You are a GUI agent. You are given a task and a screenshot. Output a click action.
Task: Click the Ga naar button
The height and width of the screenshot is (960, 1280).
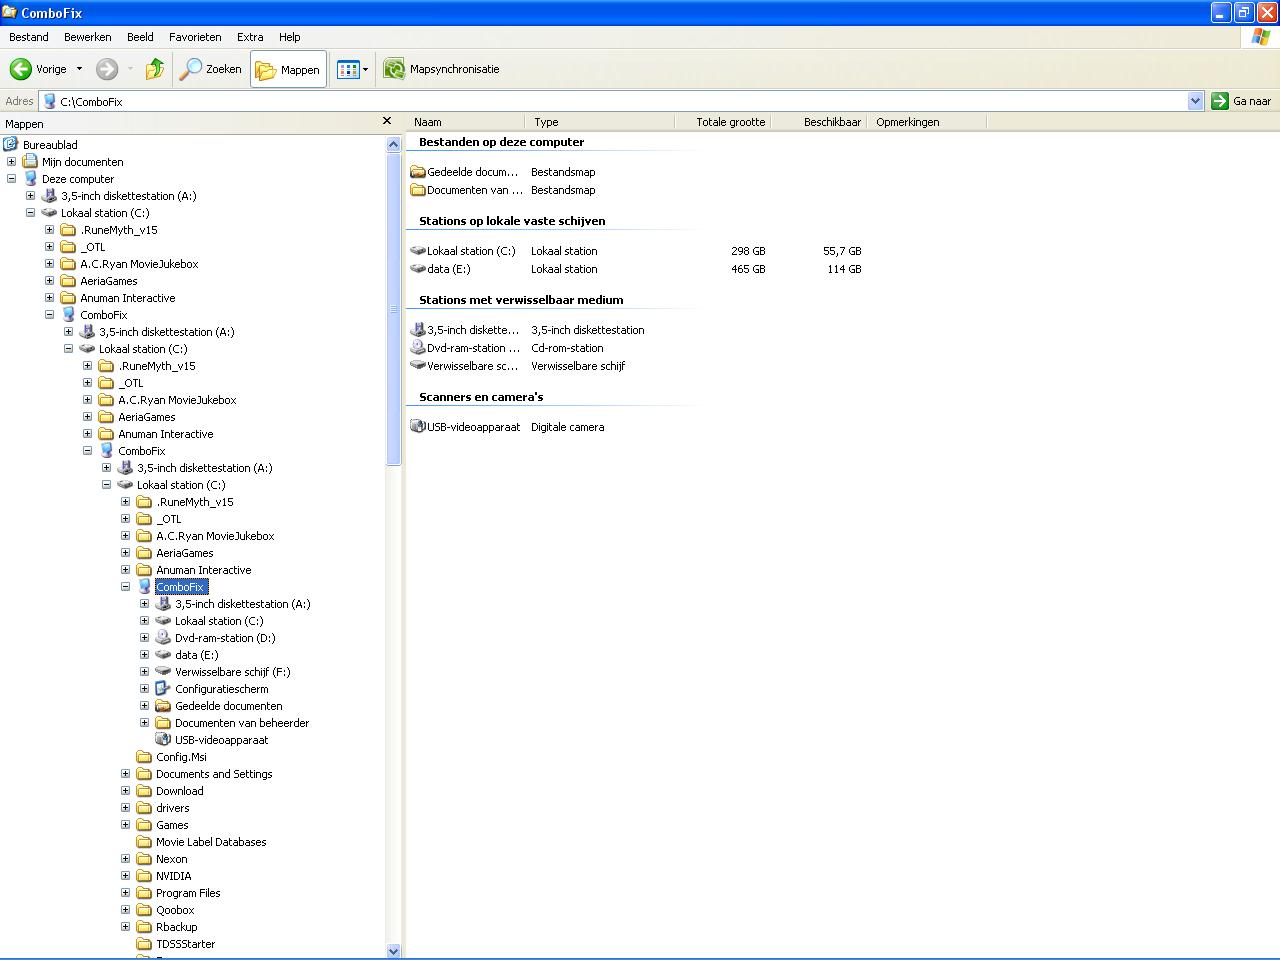[x=1242, y=101]
